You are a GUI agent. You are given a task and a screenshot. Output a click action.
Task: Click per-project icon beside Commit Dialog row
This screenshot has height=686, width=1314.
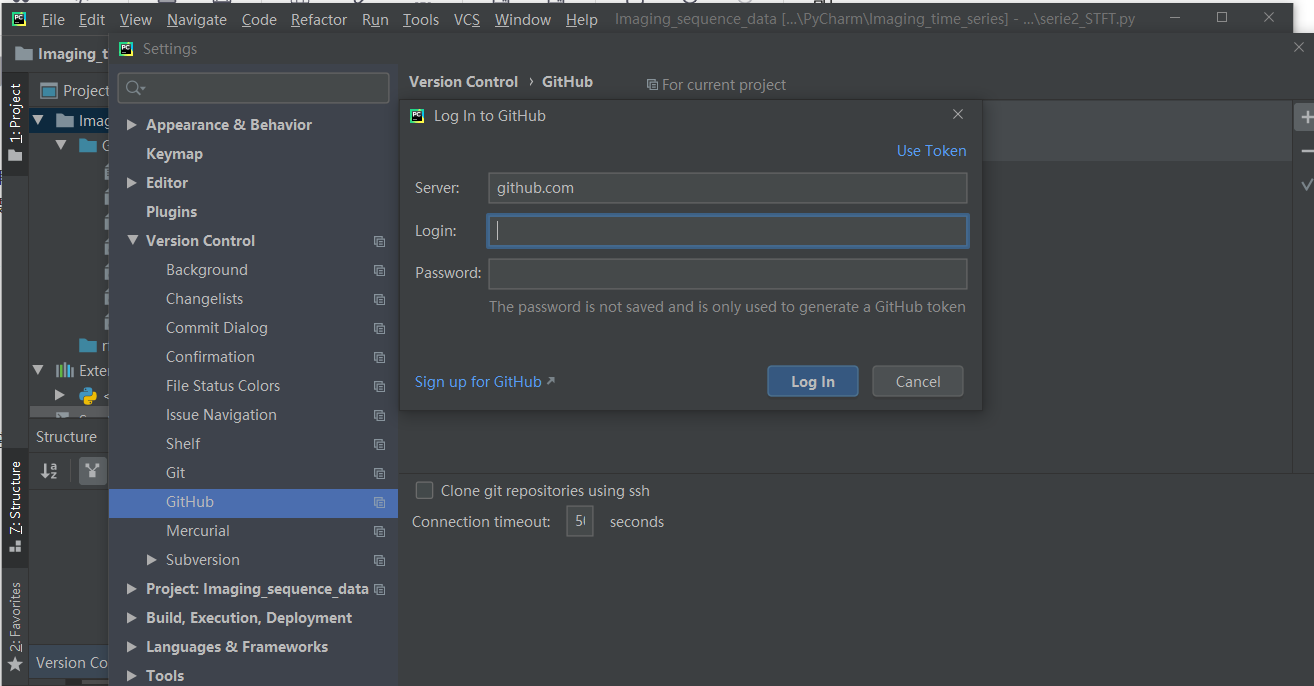click(x=379, y=328)
